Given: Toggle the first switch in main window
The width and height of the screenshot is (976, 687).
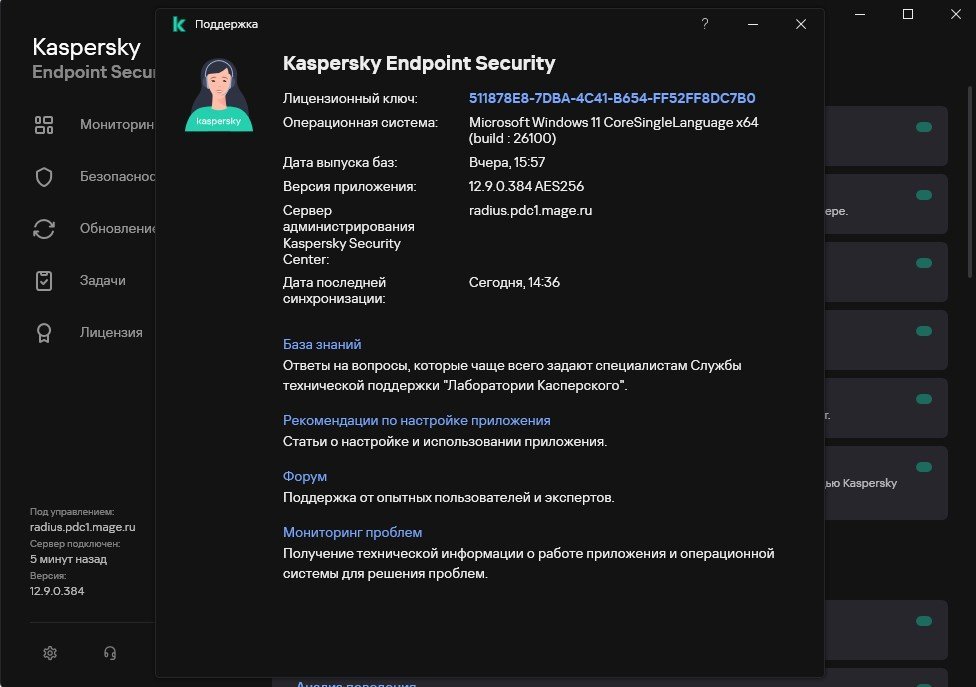Looking at the screenshot, I should click(924, 127).
